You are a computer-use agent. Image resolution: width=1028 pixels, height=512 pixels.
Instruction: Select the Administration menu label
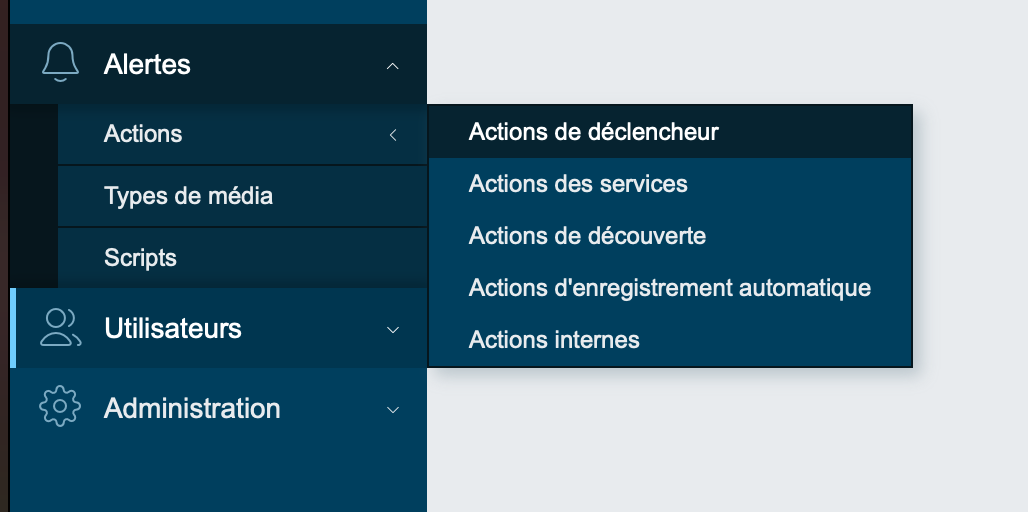click(x=192, y=409)
